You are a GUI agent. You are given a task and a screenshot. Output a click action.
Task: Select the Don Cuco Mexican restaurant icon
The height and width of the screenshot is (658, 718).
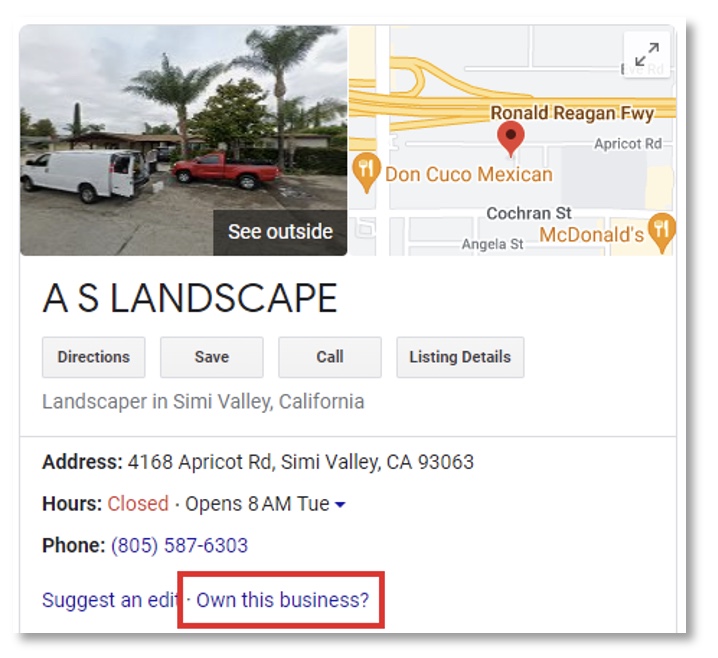pyautogui.click(x=366, y=172)
